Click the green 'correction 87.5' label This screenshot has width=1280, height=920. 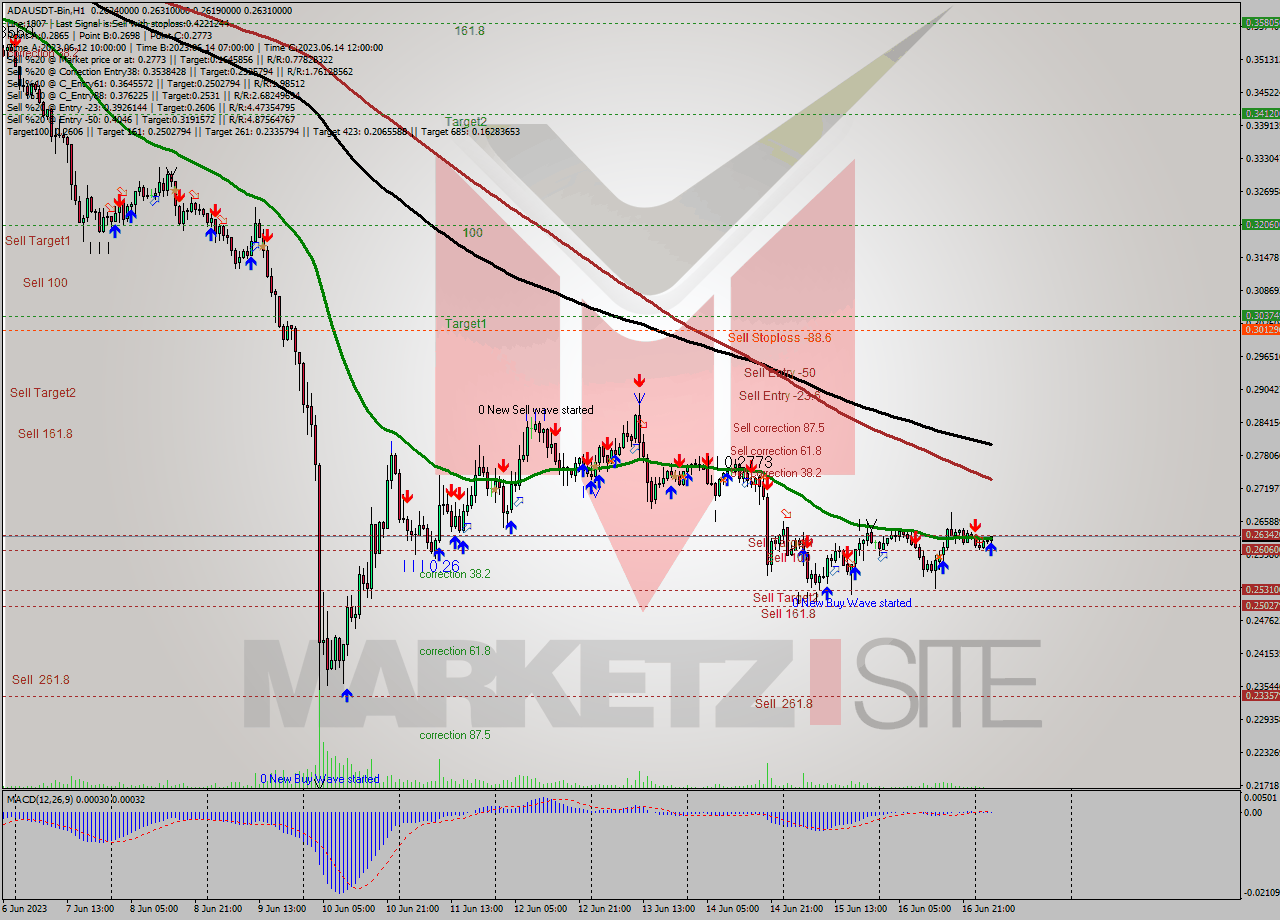pos(455,735)
